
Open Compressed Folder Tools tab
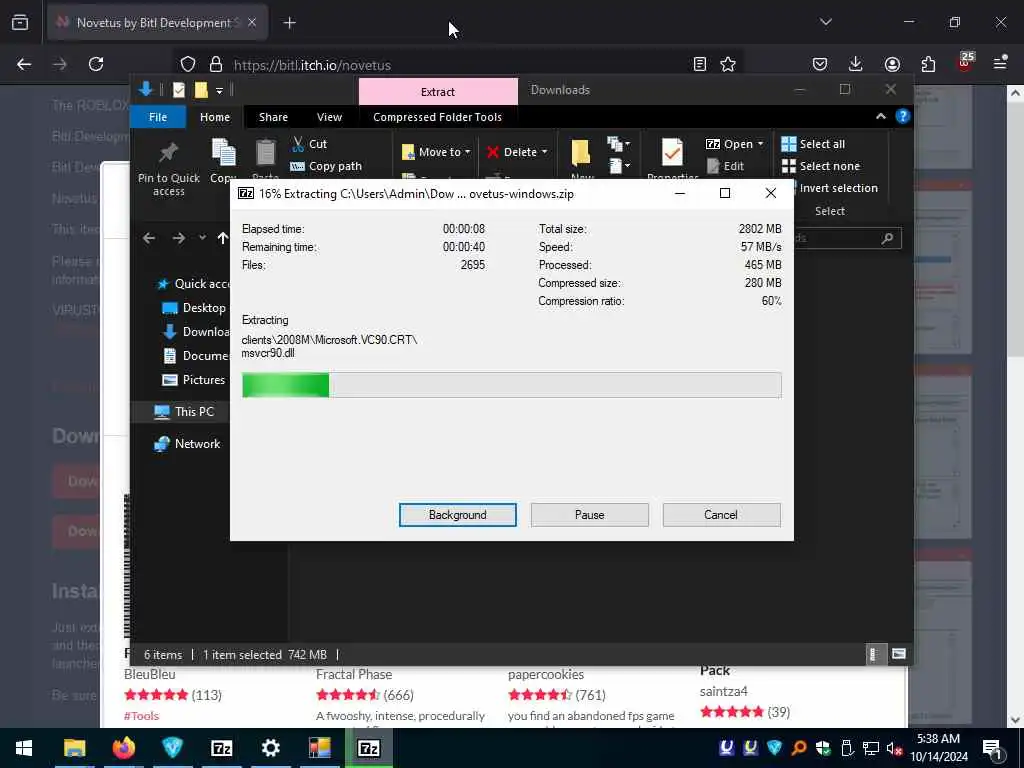pyautogui.click(x=438, y=117)
